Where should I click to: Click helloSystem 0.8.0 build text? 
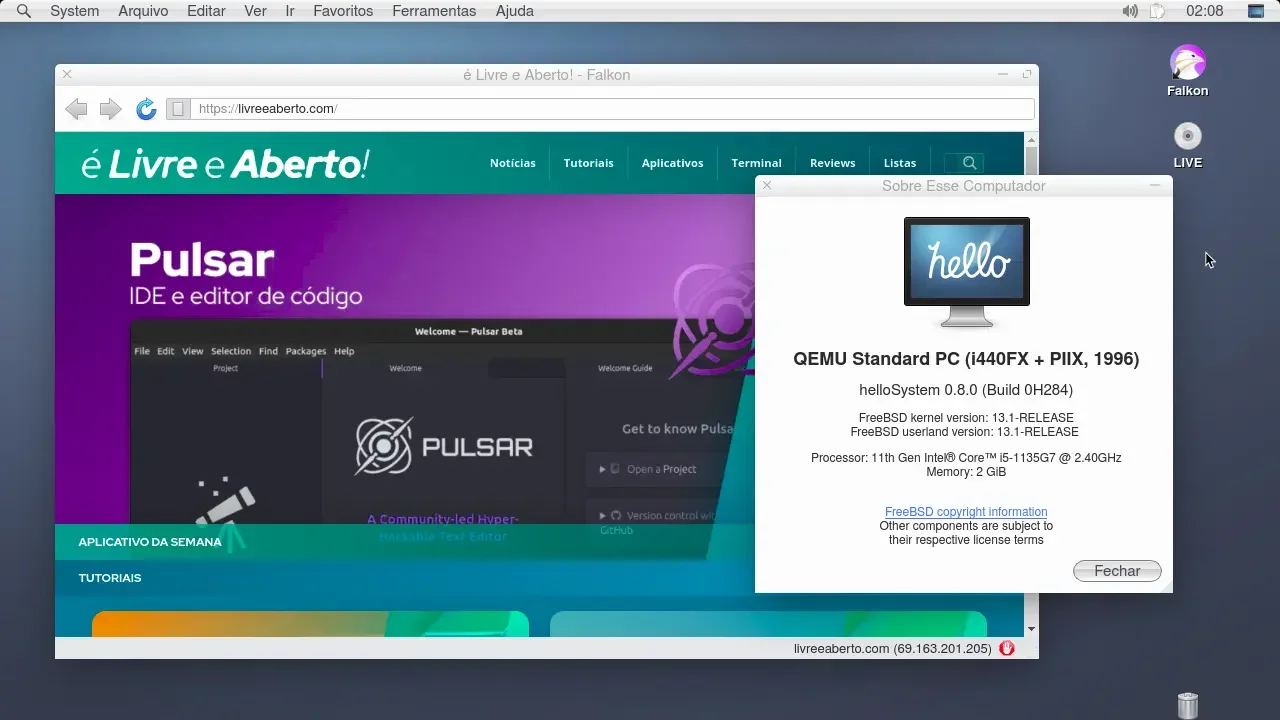pos(966,390)
